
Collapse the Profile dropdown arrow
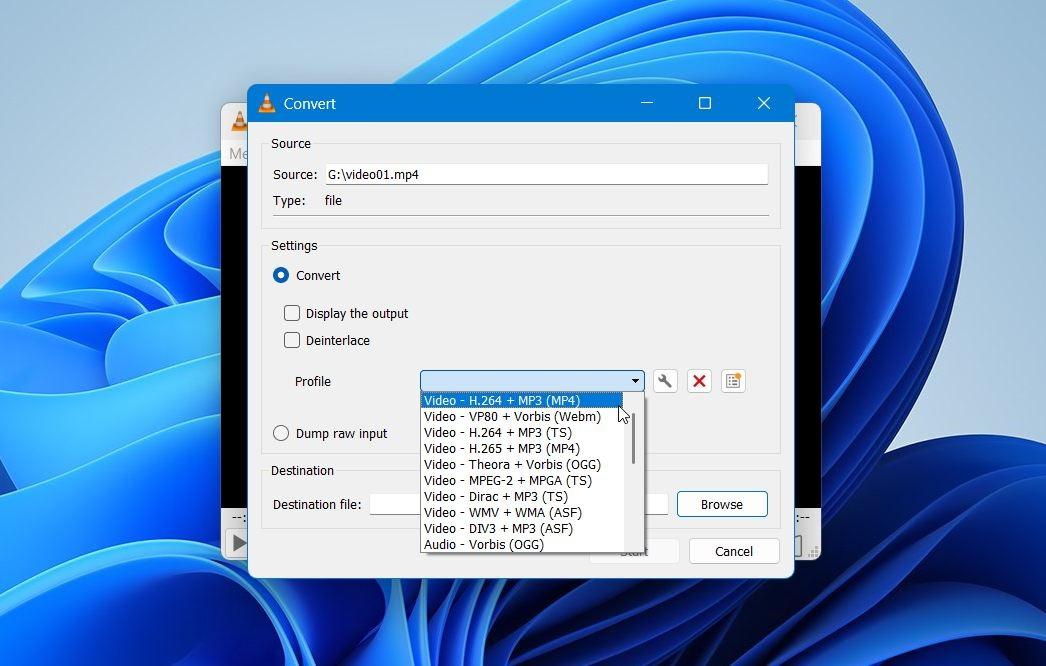pos(635,381)
